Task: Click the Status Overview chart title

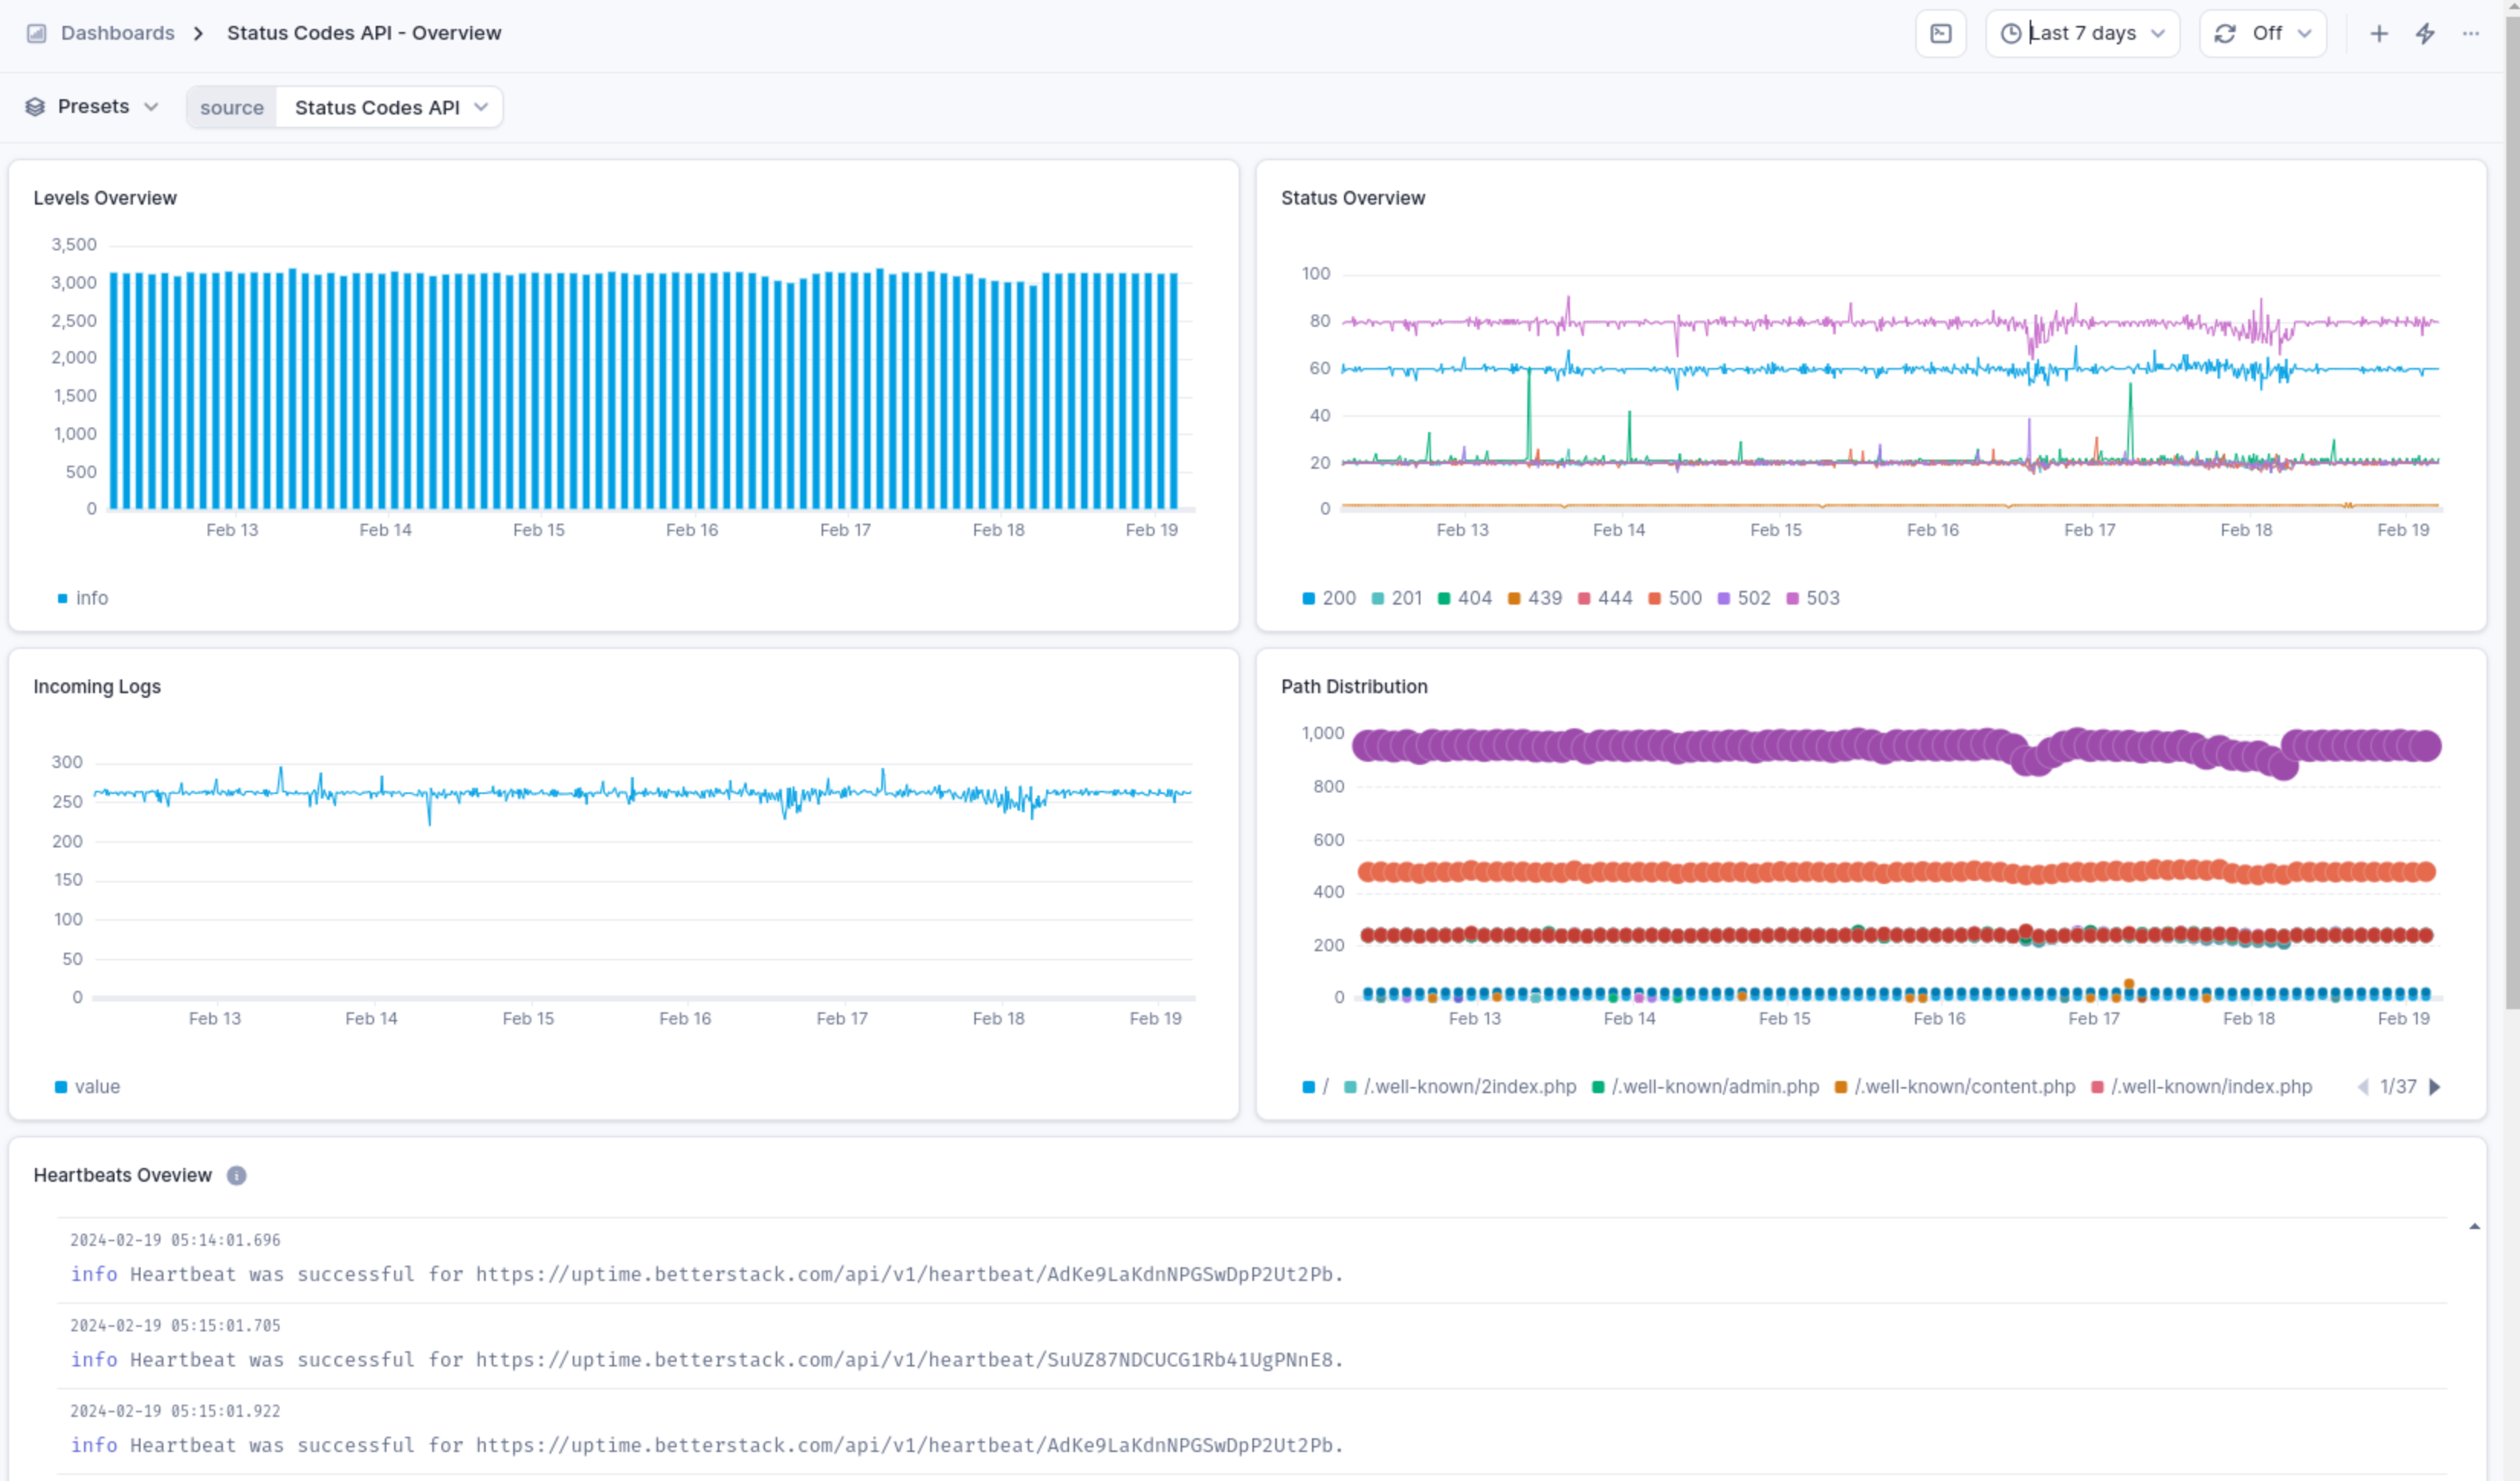Action: [1353, 198]
